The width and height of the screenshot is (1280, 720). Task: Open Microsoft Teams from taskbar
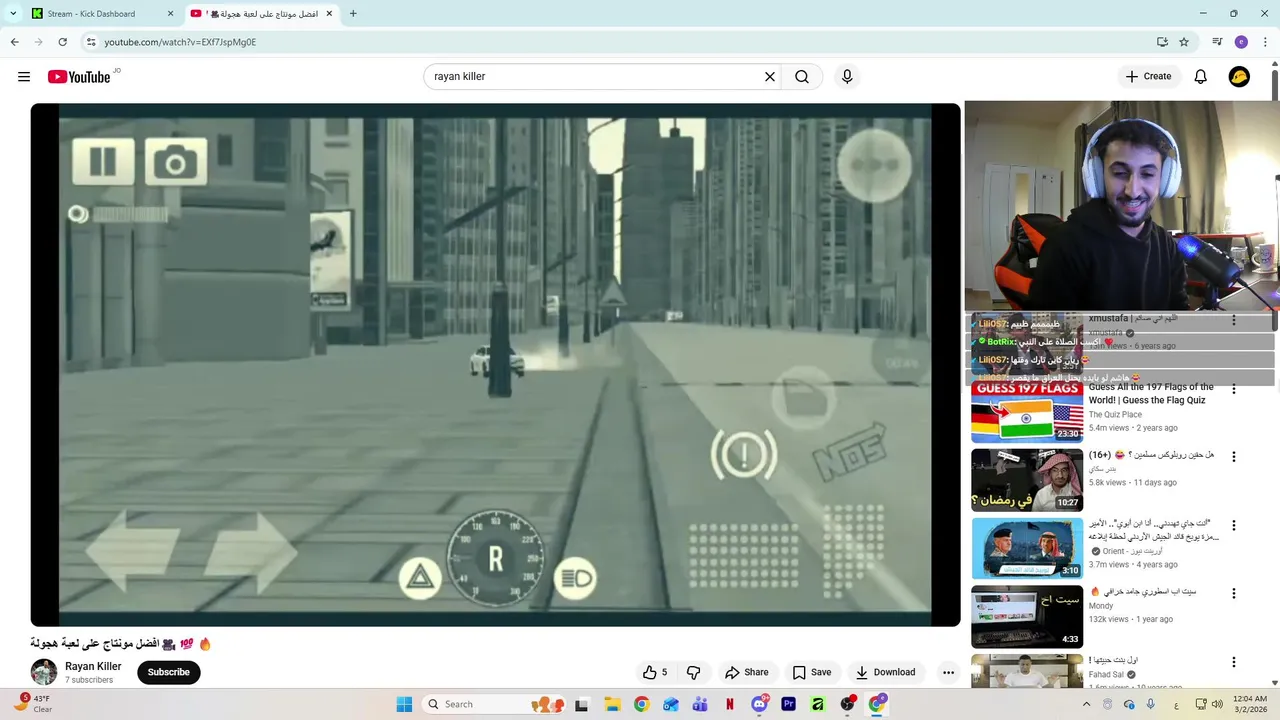(700, 704)
